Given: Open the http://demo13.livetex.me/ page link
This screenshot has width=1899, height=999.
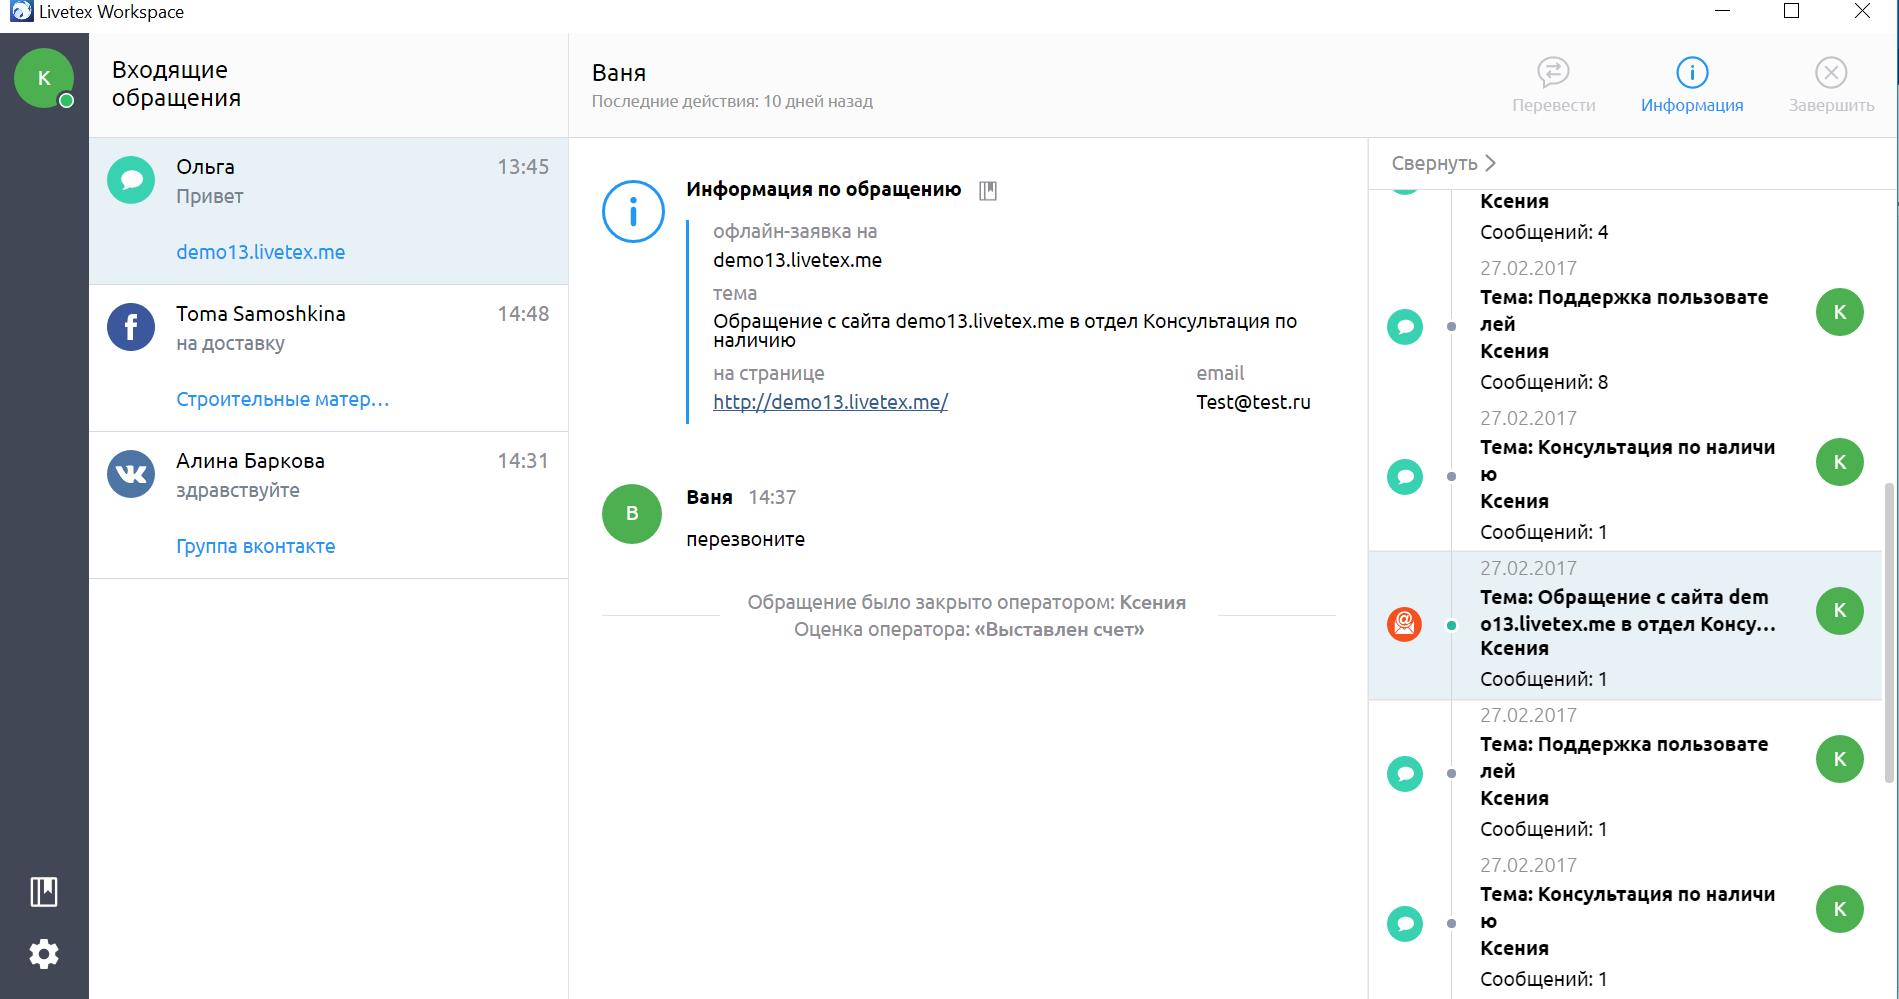Looking at the screenshot, I should pyautogui.click(x=830, y=402).
